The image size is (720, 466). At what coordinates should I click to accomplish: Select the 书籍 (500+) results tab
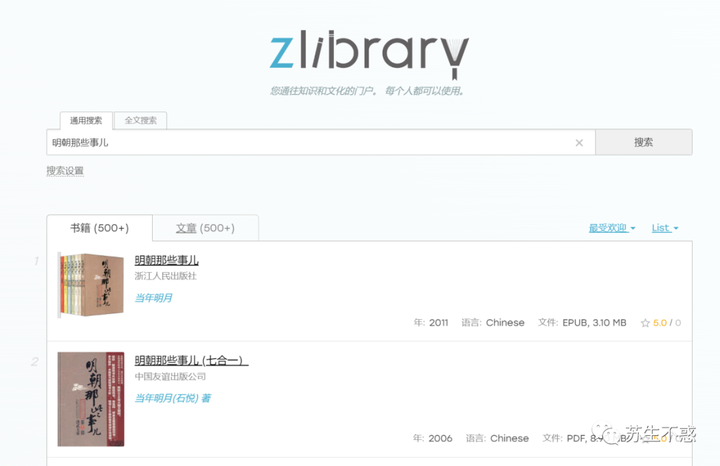[x=100, y=228]
